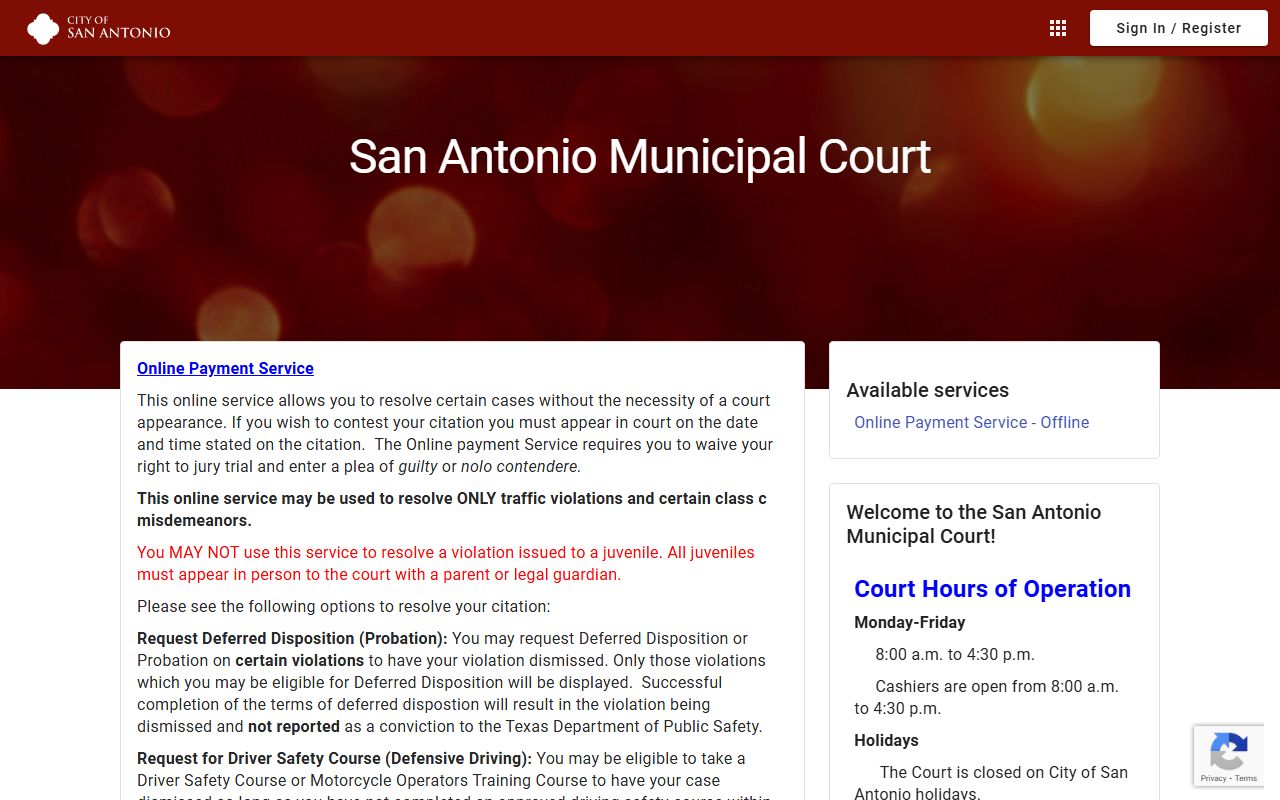
Task: Click the Court Hours of Operation heading
Action: click(x=992, y=588)
